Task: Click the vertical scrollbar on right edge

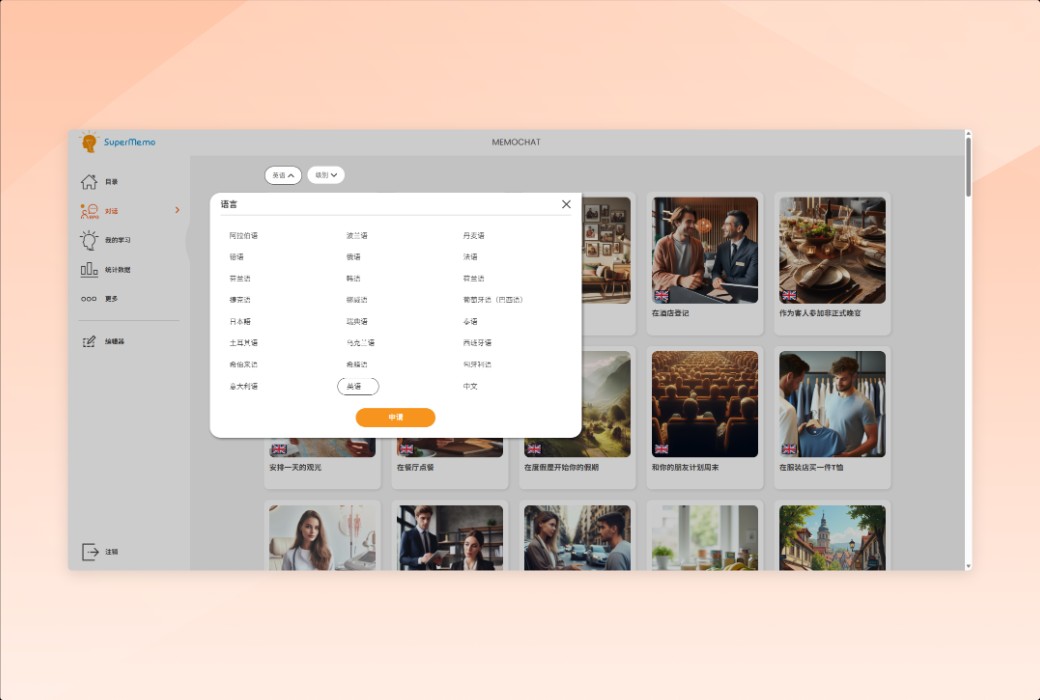Action: point(967,165)
